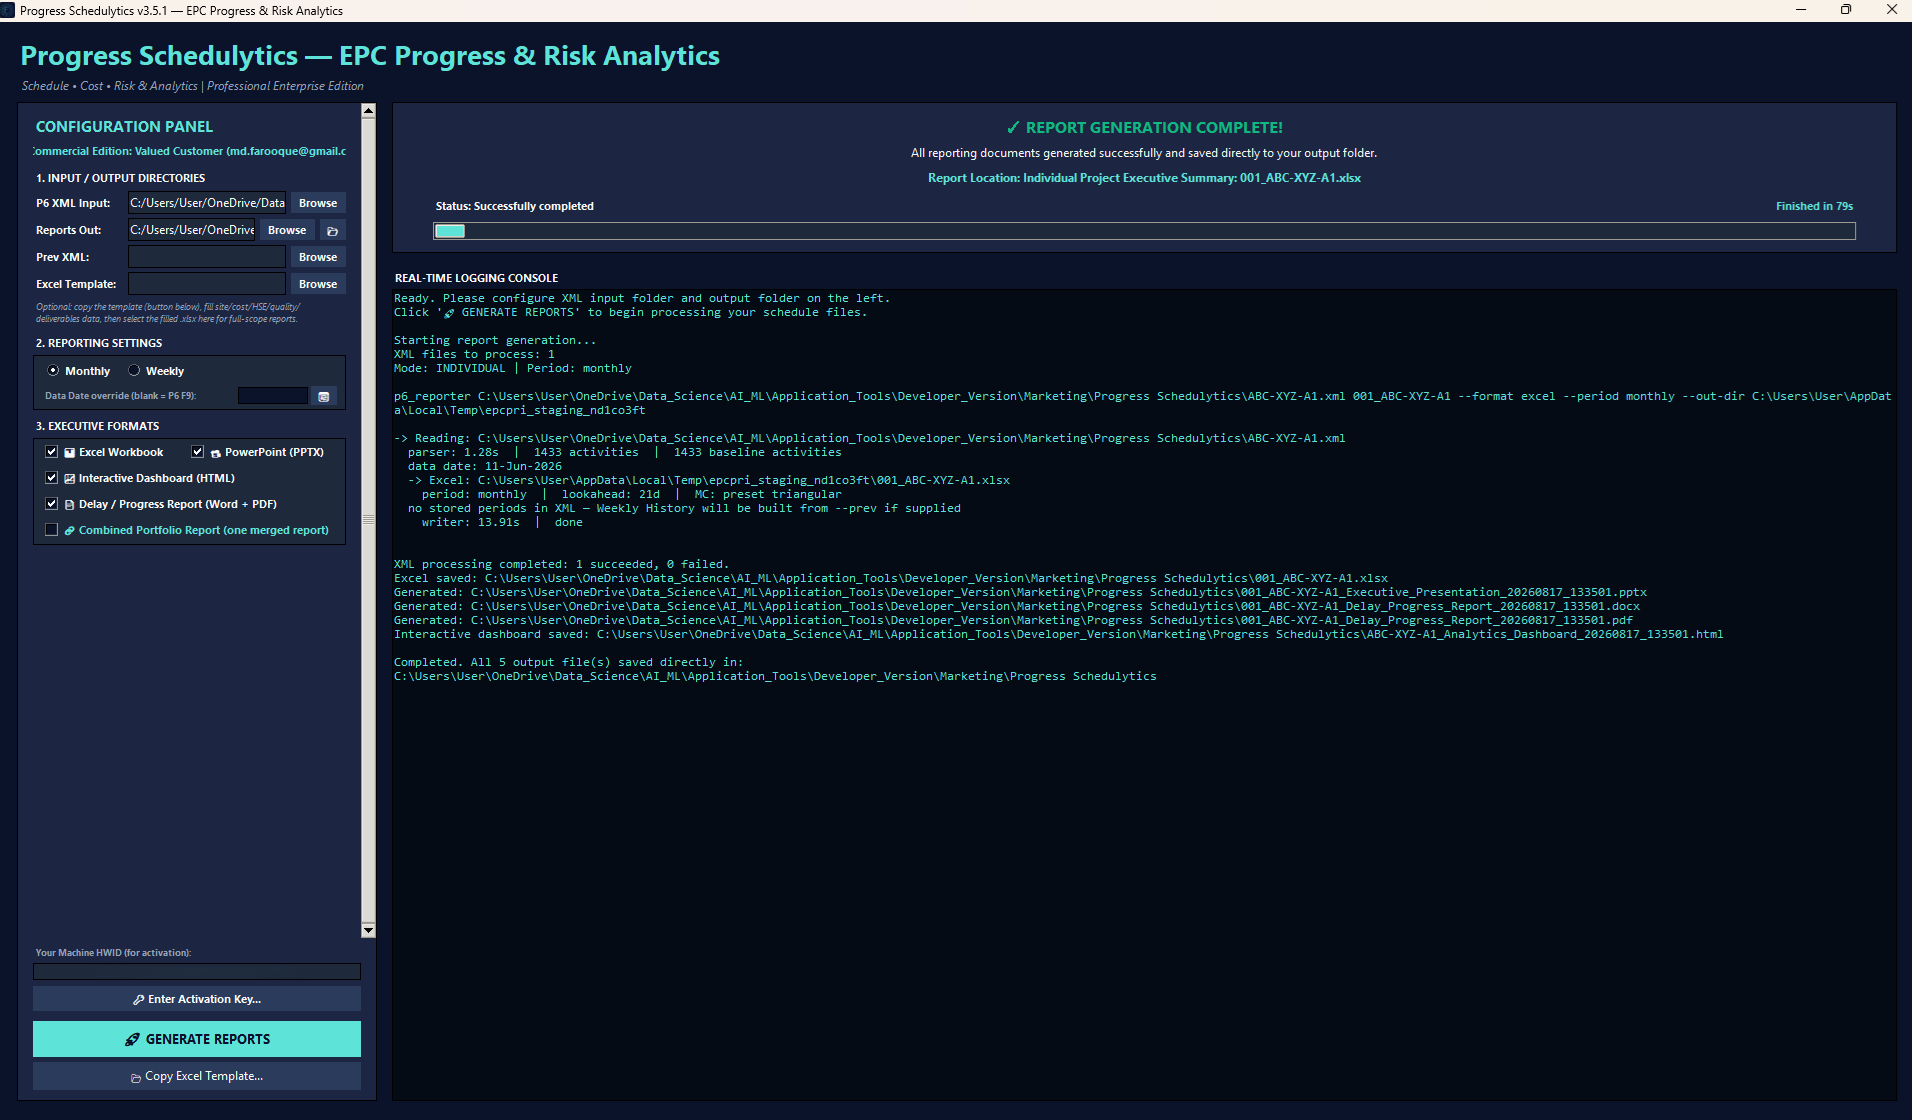The image size is (1912, 1120).
Task: Click the 'writer: 13.91s | done' log line
Action: 502,522
